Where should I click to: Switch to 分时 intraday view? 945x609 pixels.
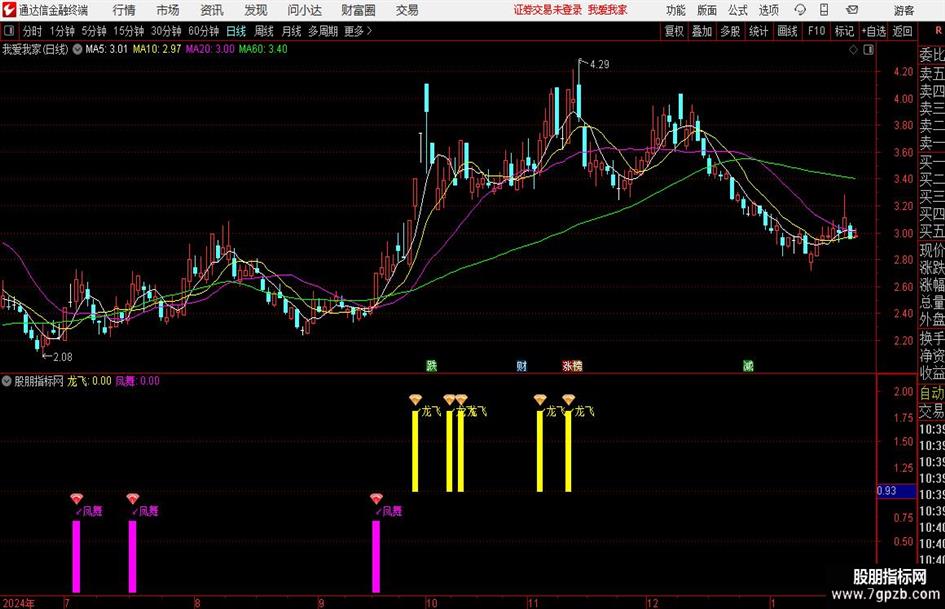(33, 31)
